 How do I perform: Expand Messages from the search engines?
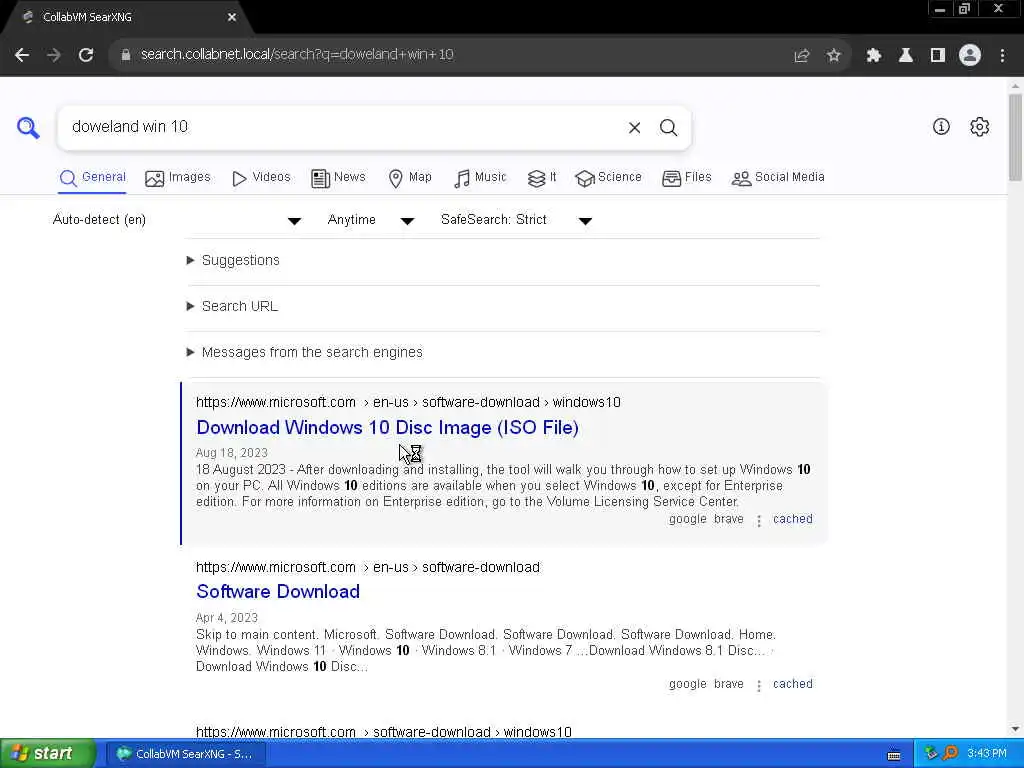point(305,353)
